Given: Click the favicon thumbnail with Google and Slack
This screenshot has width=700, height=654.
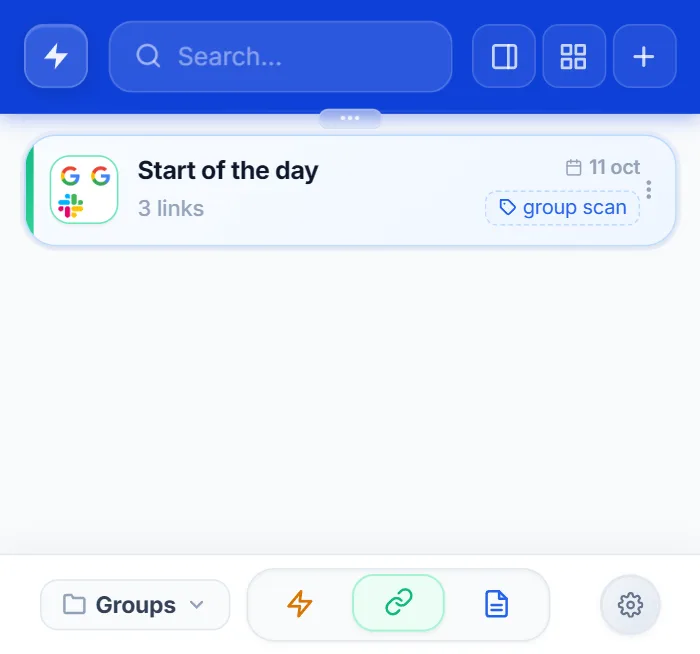Looking at the screenshot, I should [84, 189].
